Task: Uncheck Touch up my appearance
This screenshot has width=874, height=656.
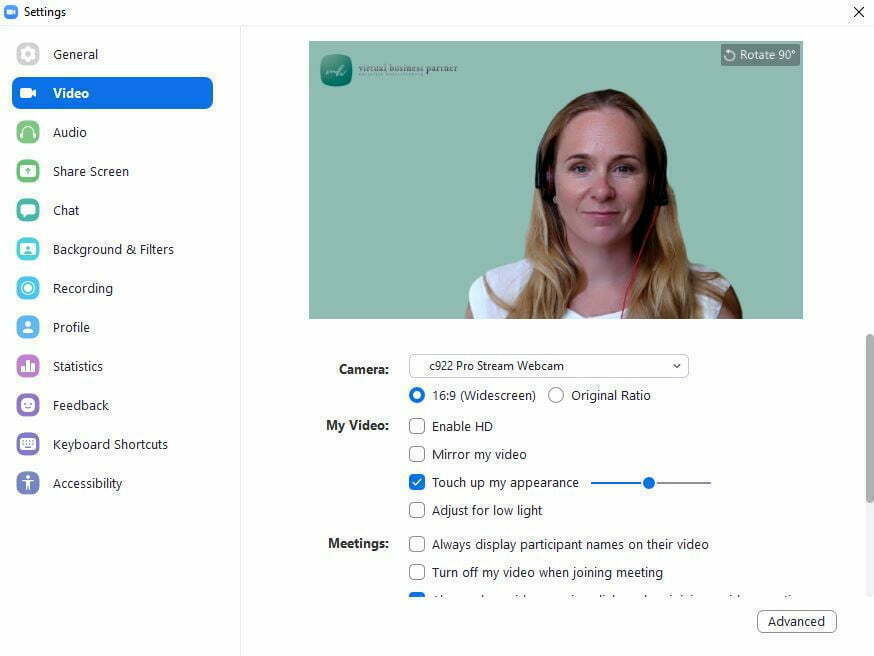Action: (x=417, y=482)
